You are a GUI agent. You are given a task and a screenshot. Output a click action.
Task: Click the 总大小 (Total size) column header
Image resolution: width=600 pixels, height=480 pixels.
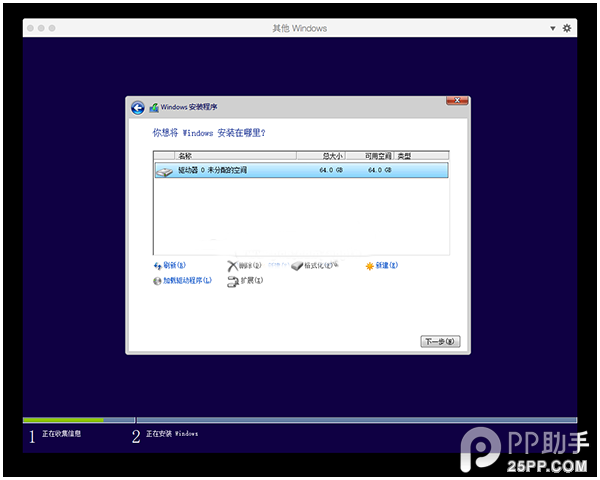(x=321, y=156)
